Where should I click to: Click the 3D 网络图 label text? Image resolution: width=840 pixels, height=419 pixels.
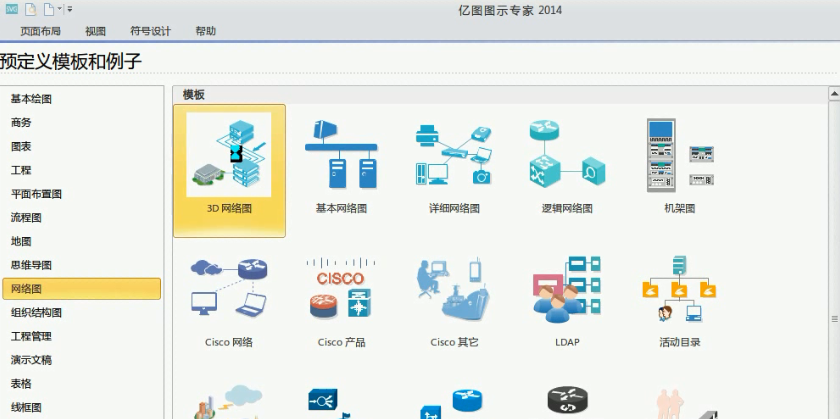point(229,208)
